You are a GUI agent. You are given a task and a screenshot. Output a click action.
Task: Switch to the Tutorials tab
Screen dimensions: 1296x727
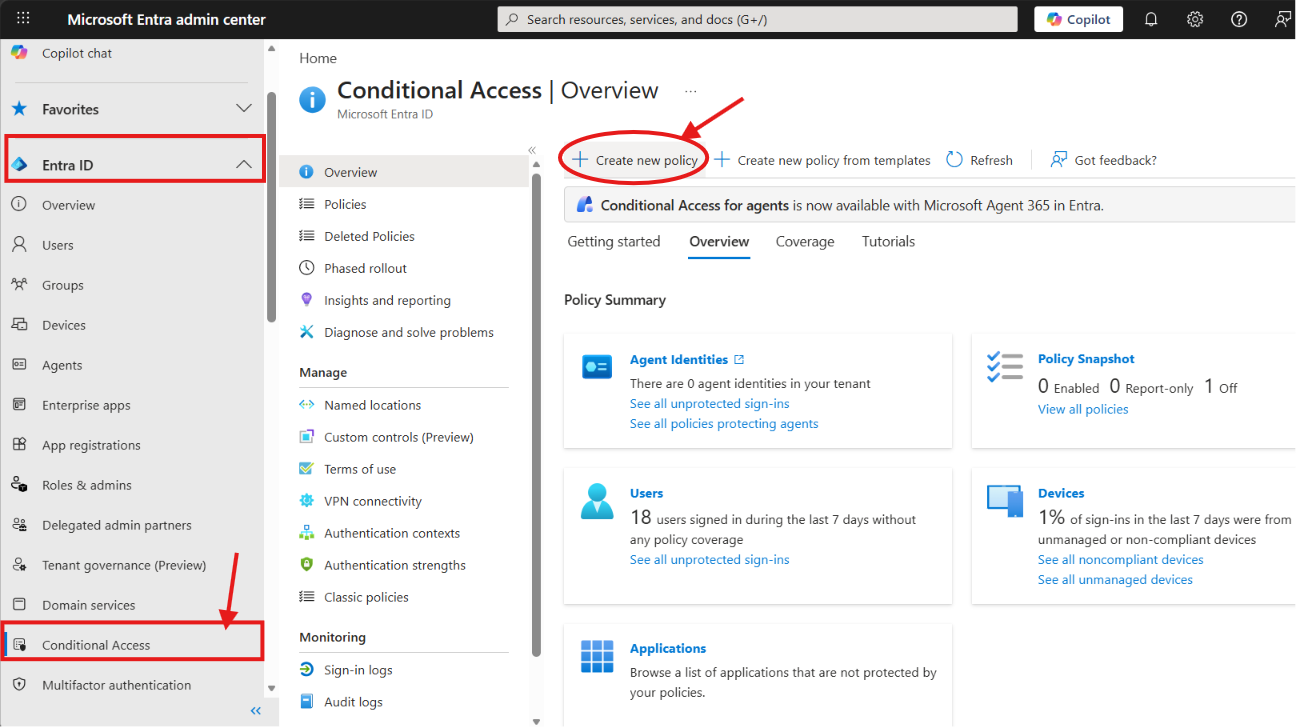pyautogui.click(x=889, y=241)
